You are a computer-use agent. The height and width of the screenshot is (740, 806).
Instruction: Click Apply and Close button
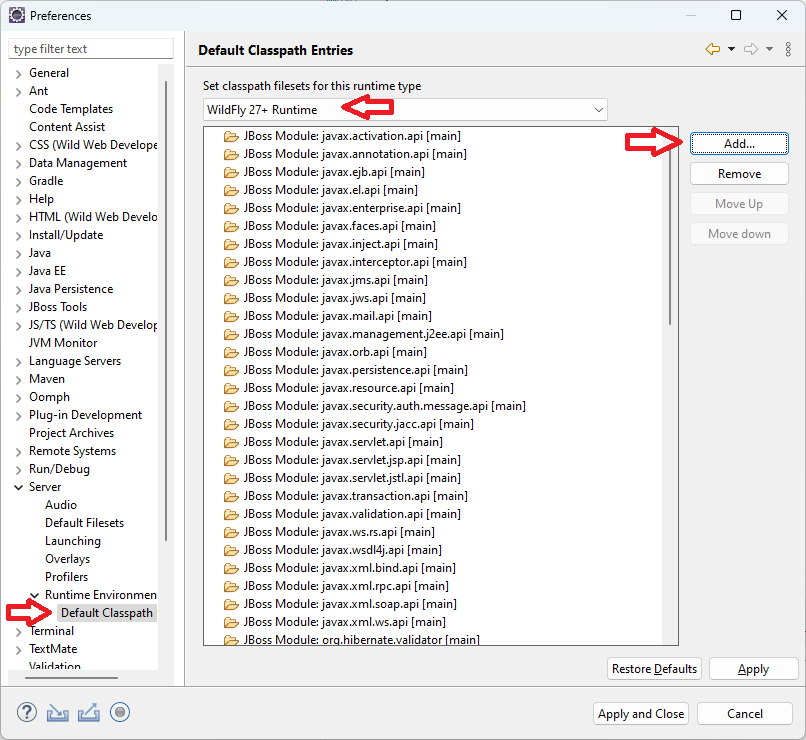tap(641, 714)
